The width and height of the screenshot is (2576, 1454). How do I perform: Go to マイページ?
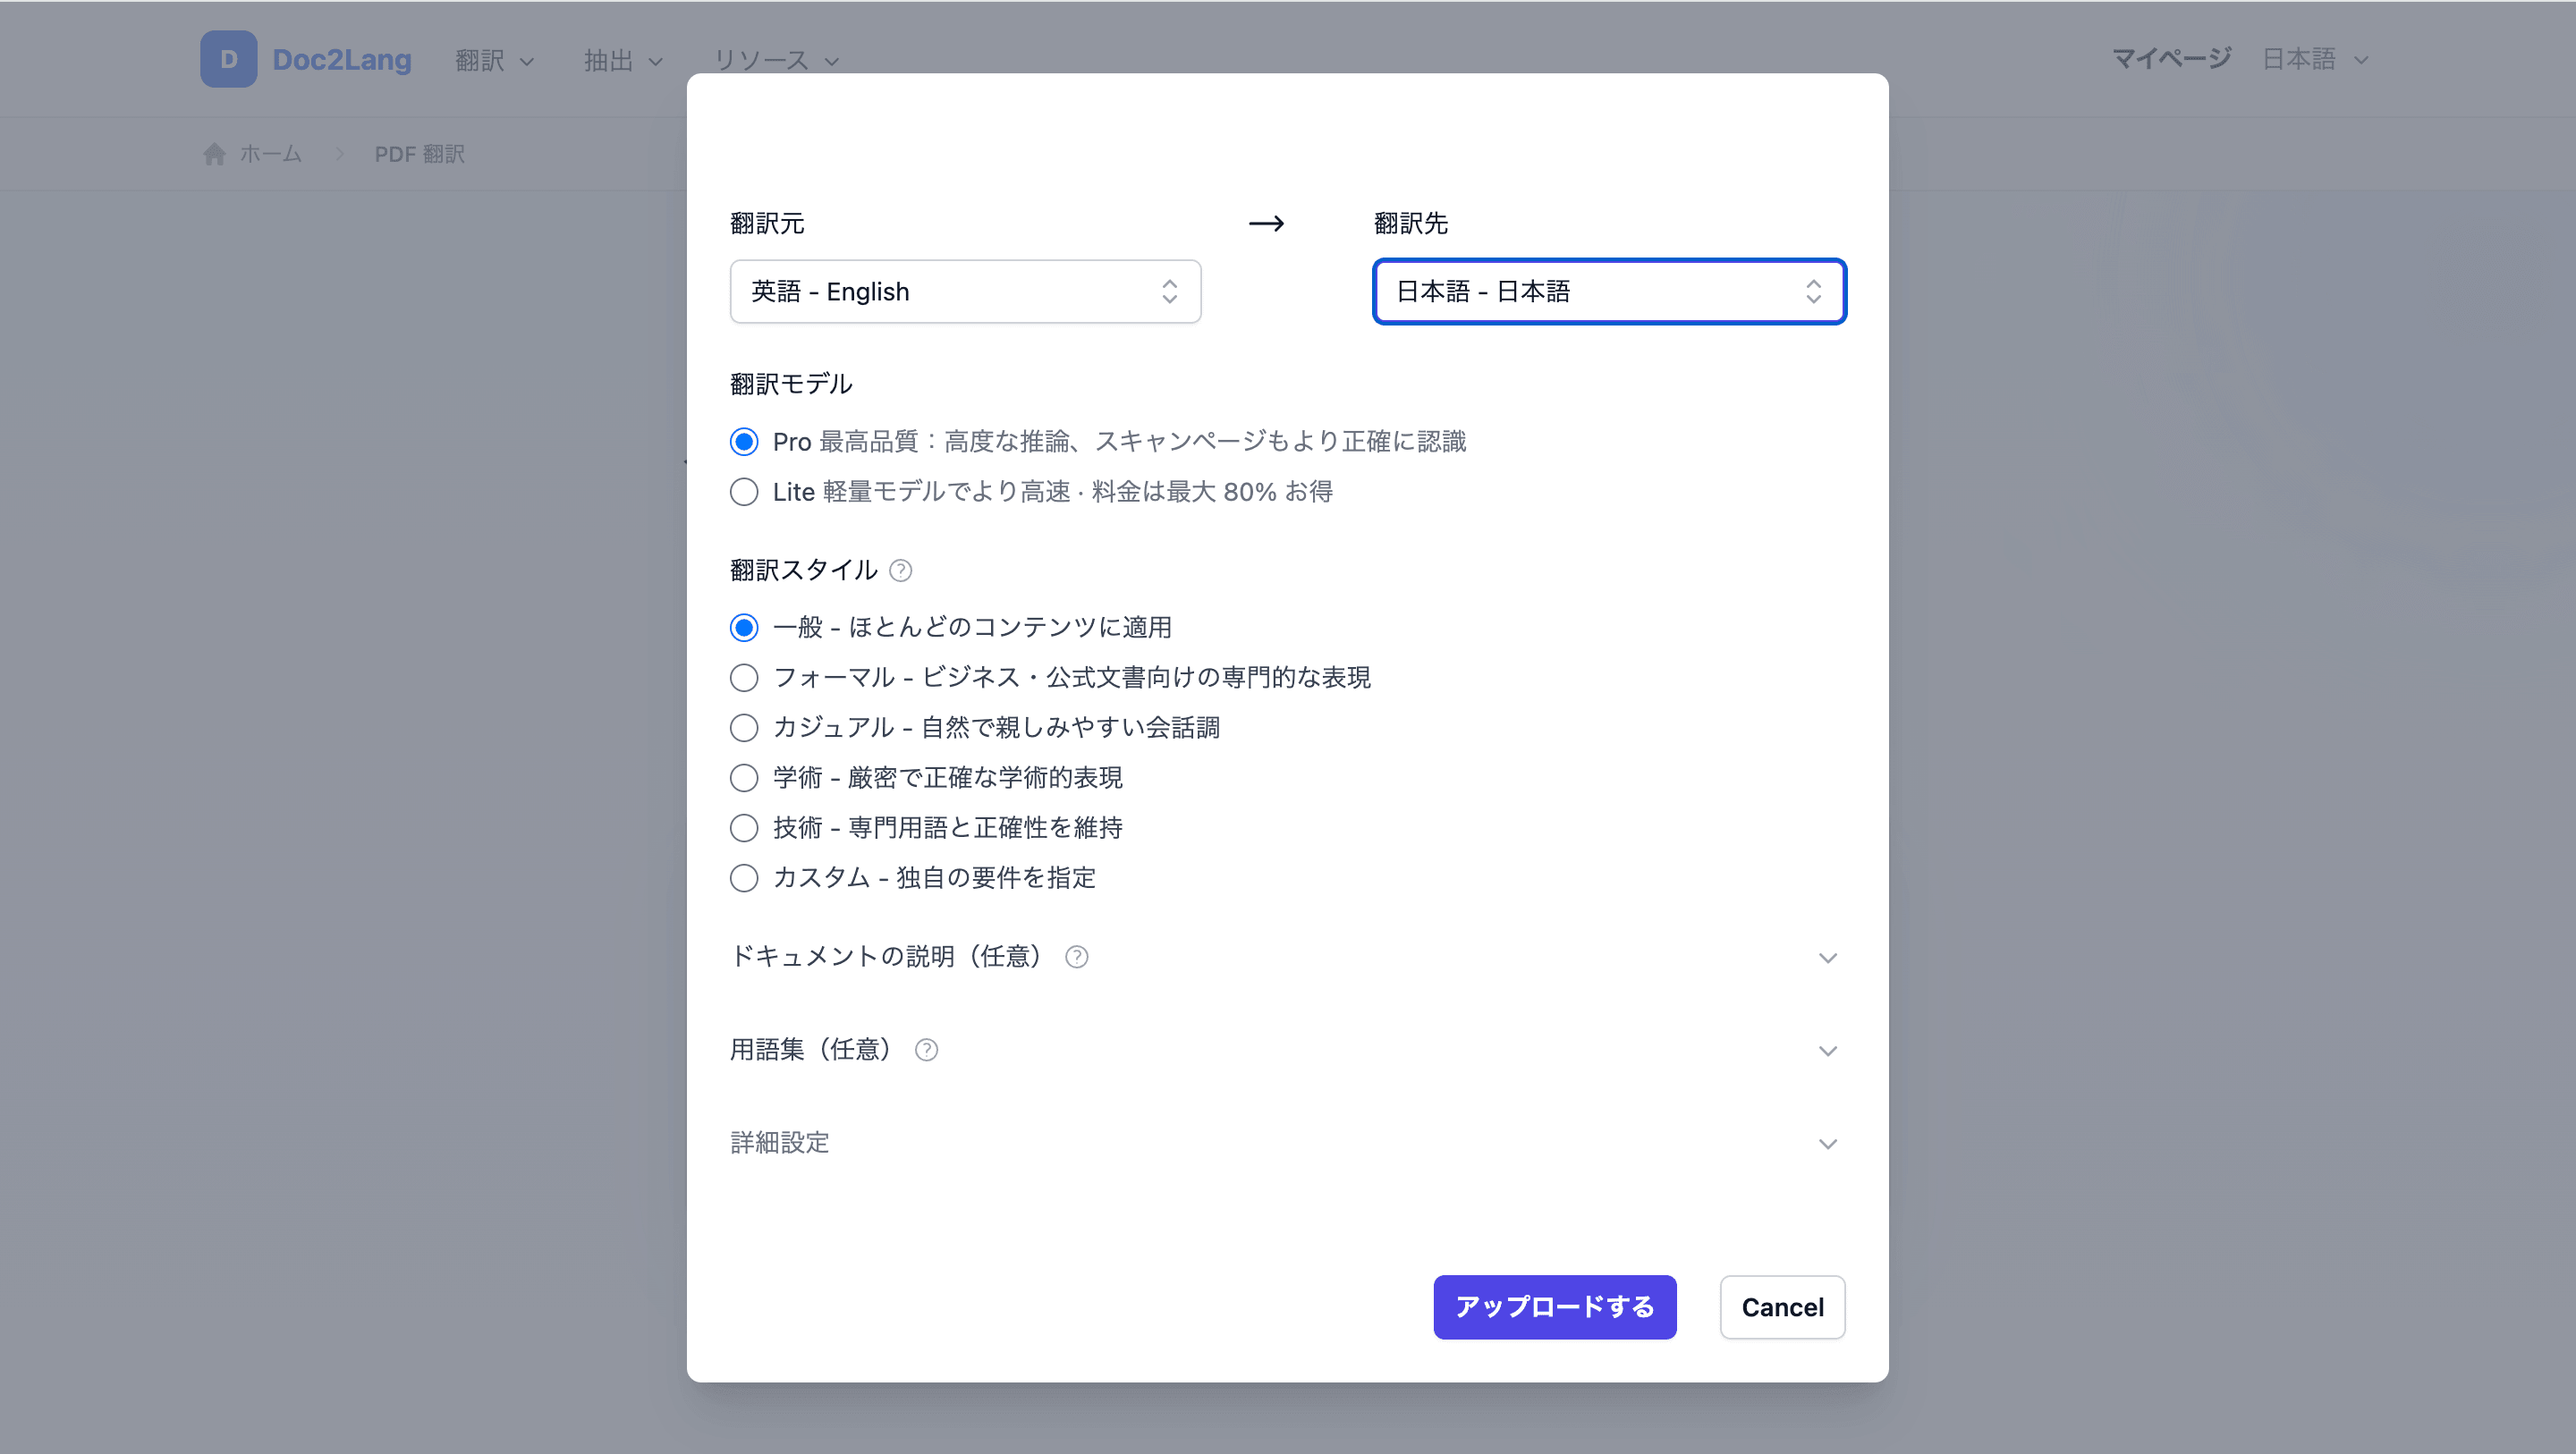tap(2171, 59)
